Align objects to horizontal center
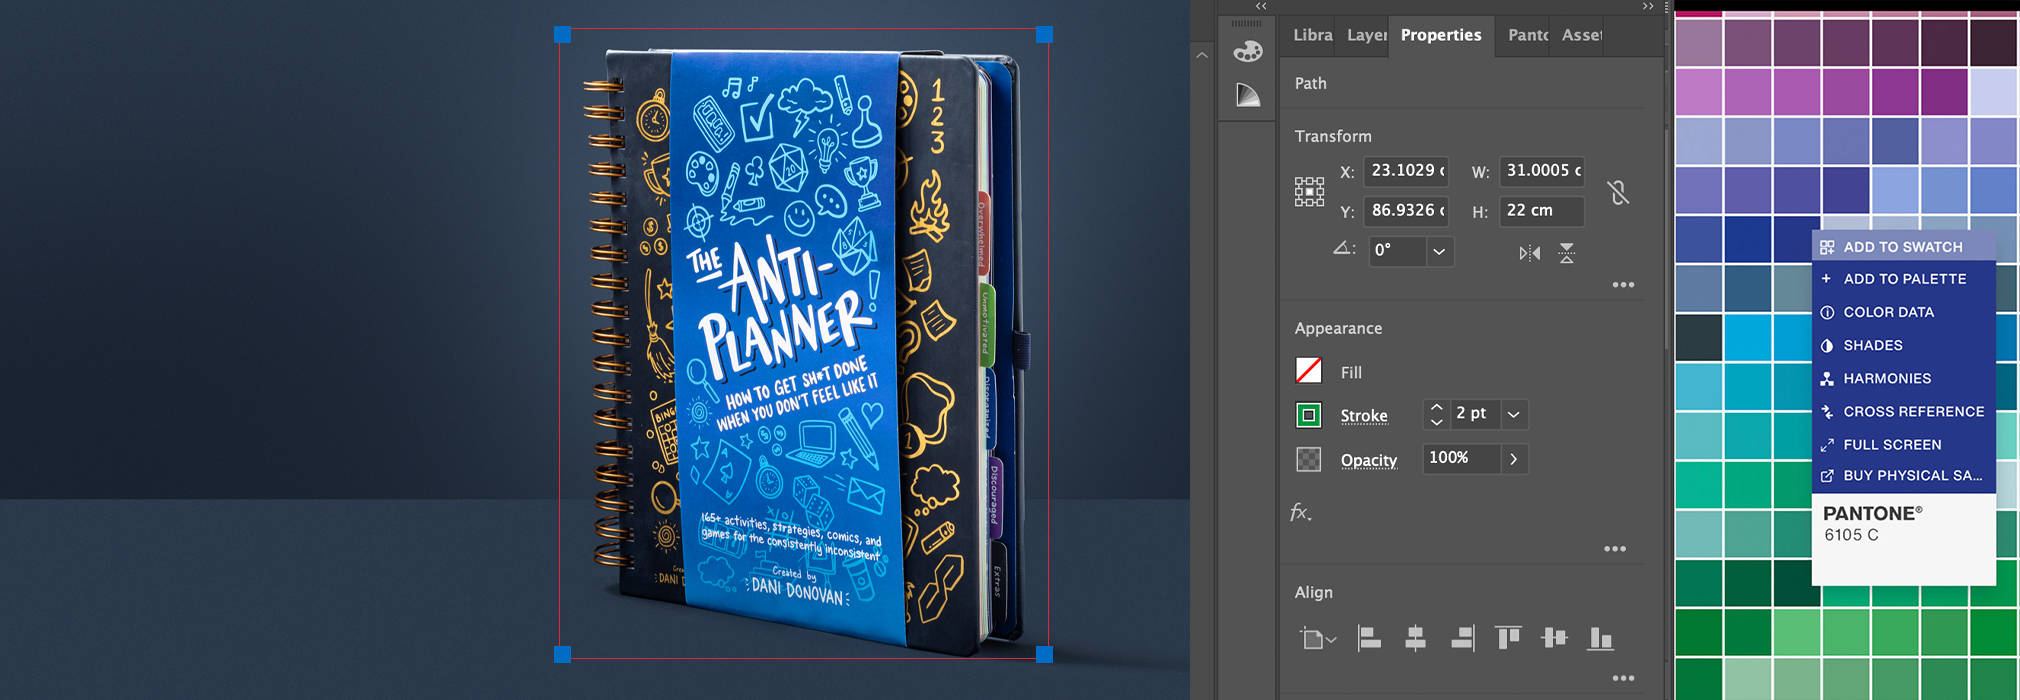The width and height of the screenshot is (2020, 700). coord(1415,638)
